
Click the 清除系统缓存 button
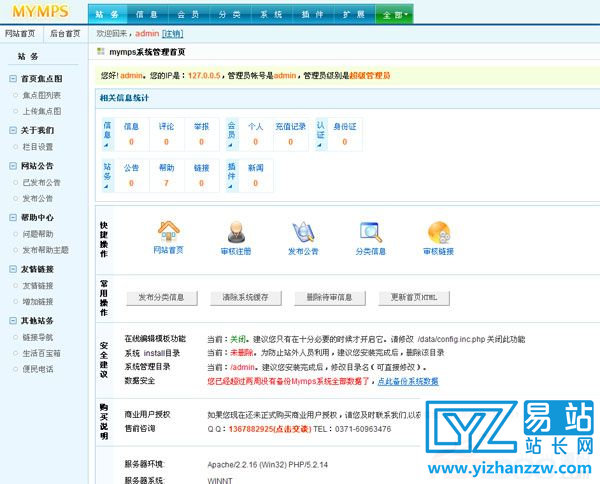click(246, 298)
